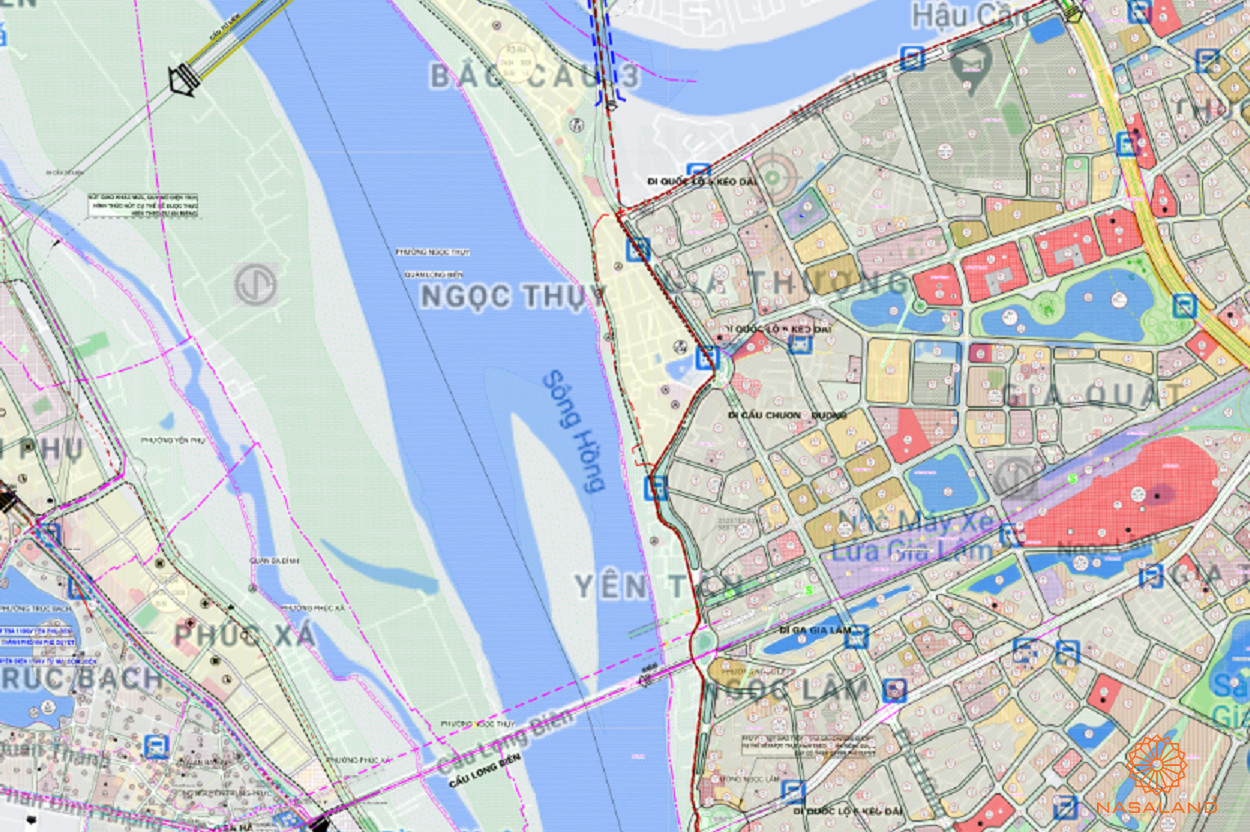Image resolution: width=1250 pixels, height=832 pixels.
Task: Click the Cầu Long Biên bridge label
Action: click(x=505, y=743)
